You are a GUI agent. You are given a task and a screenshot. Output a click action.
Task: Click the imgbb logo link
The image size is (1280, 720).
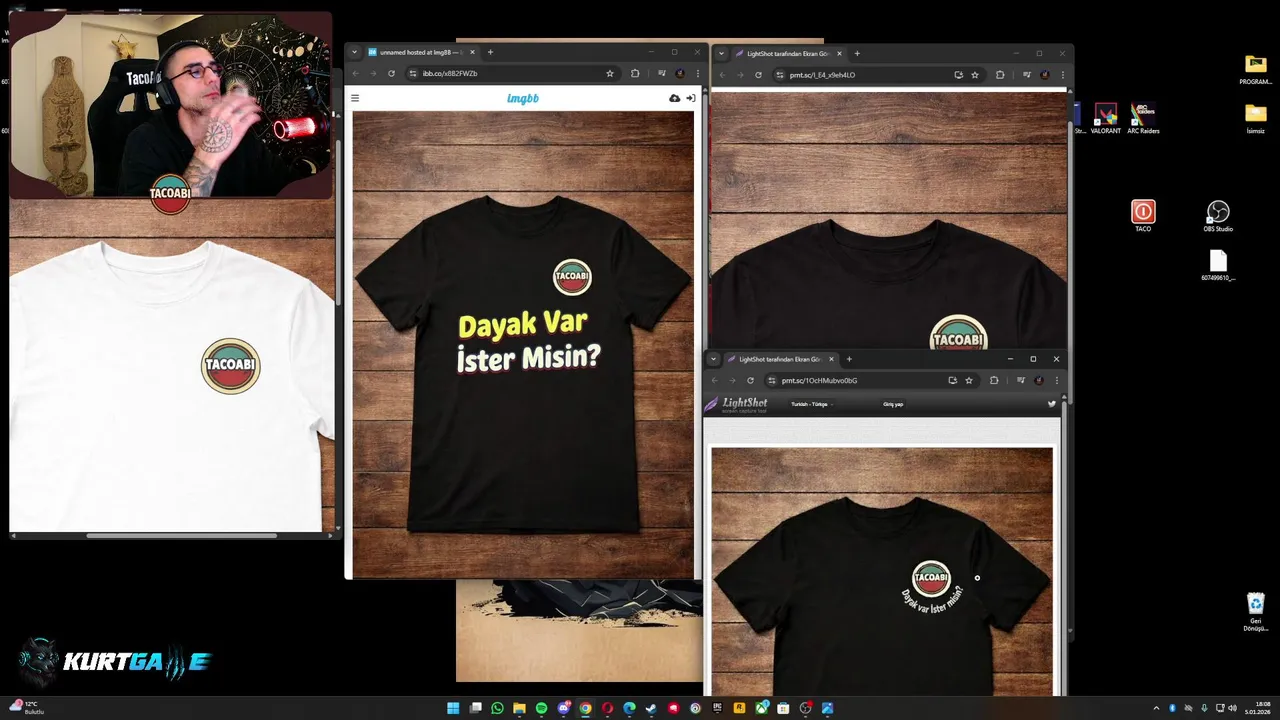click(x=523, y=98)
